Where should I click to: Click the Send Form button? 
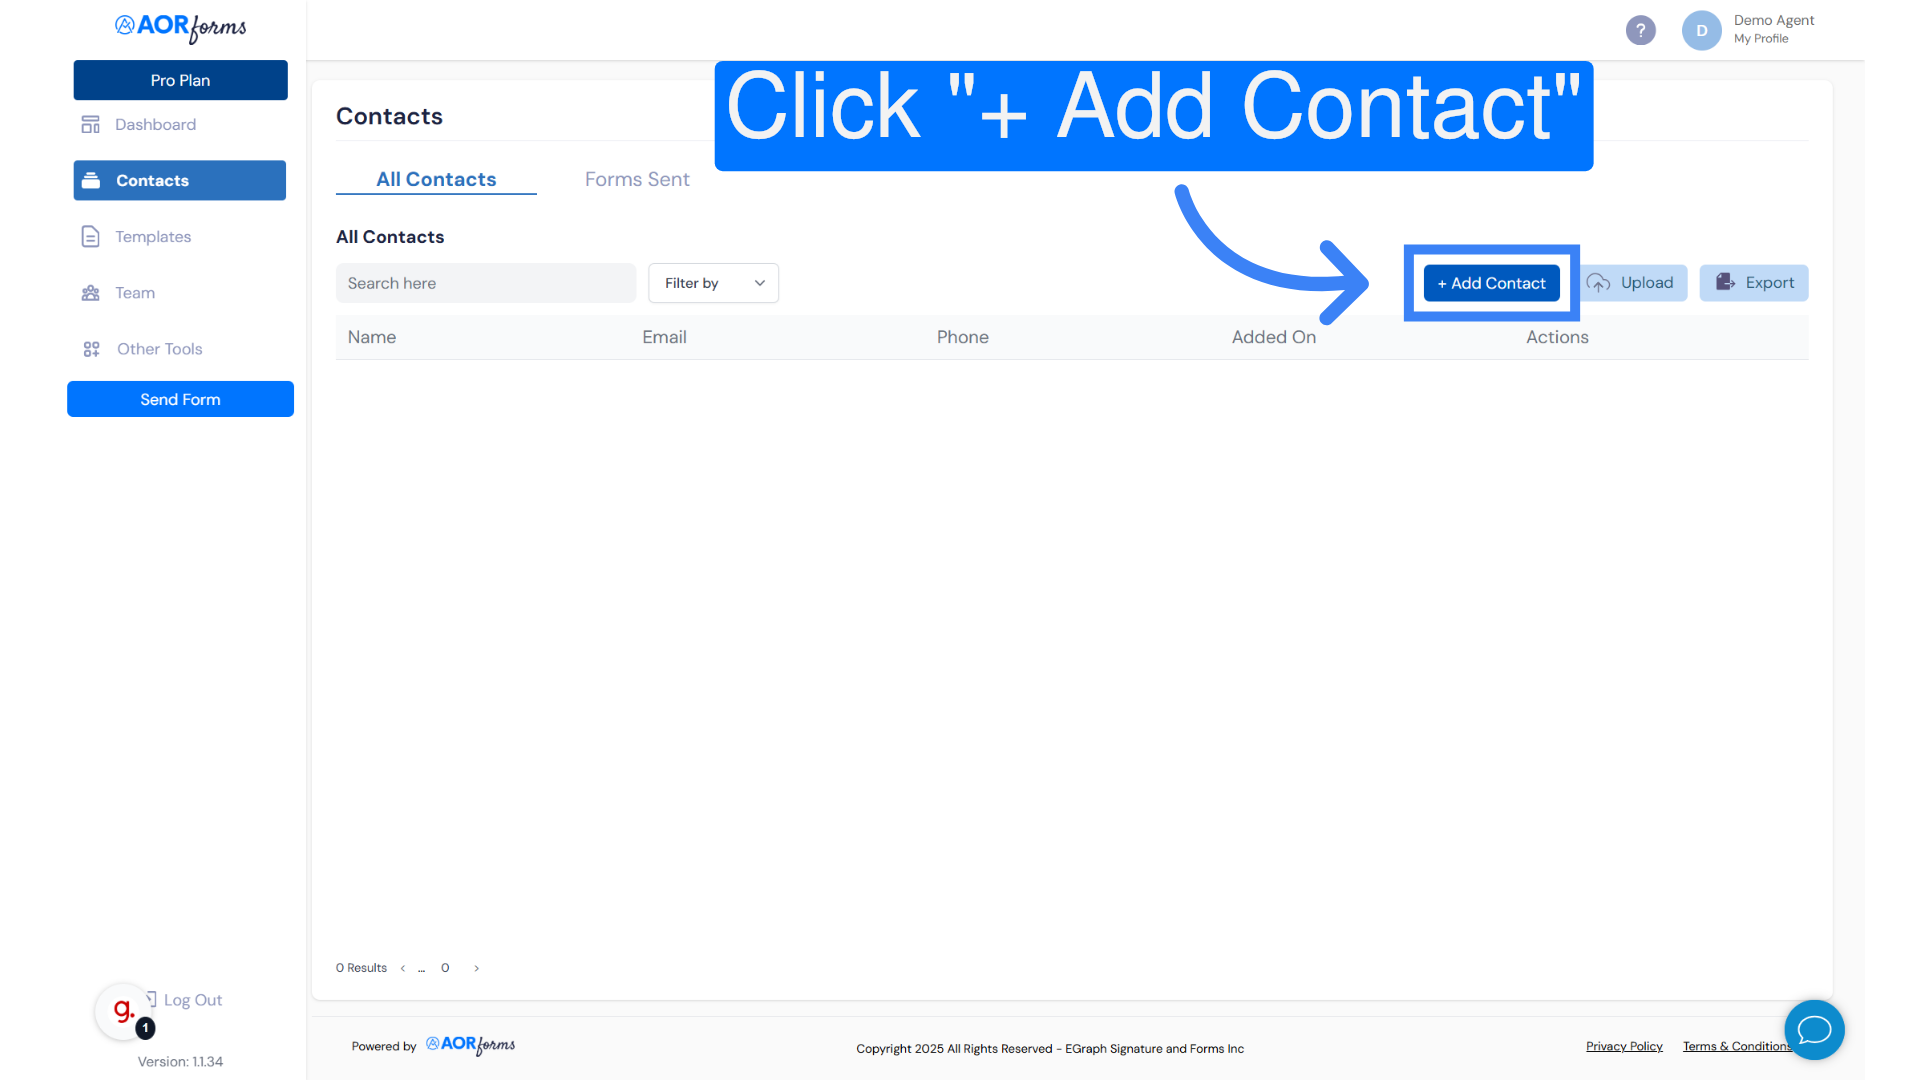pyautogui.click(x=180, y=399)
